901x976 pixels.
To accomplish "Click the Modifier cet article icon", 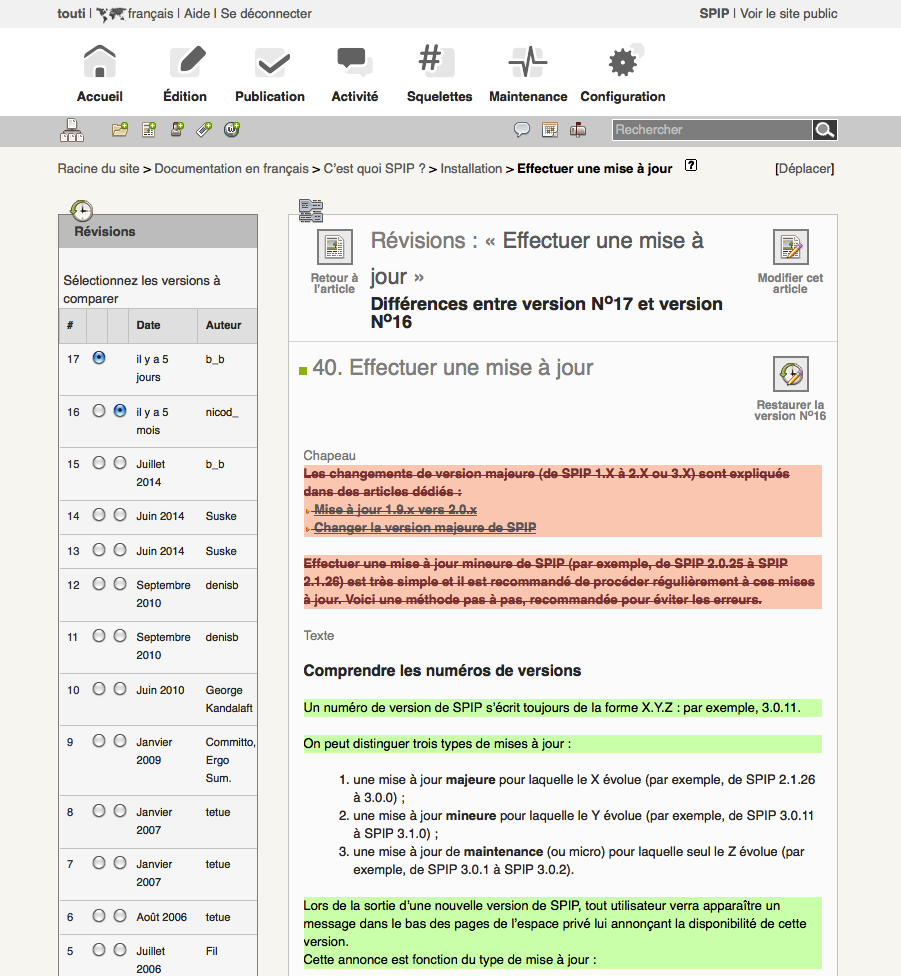I will tap(790, 247).
